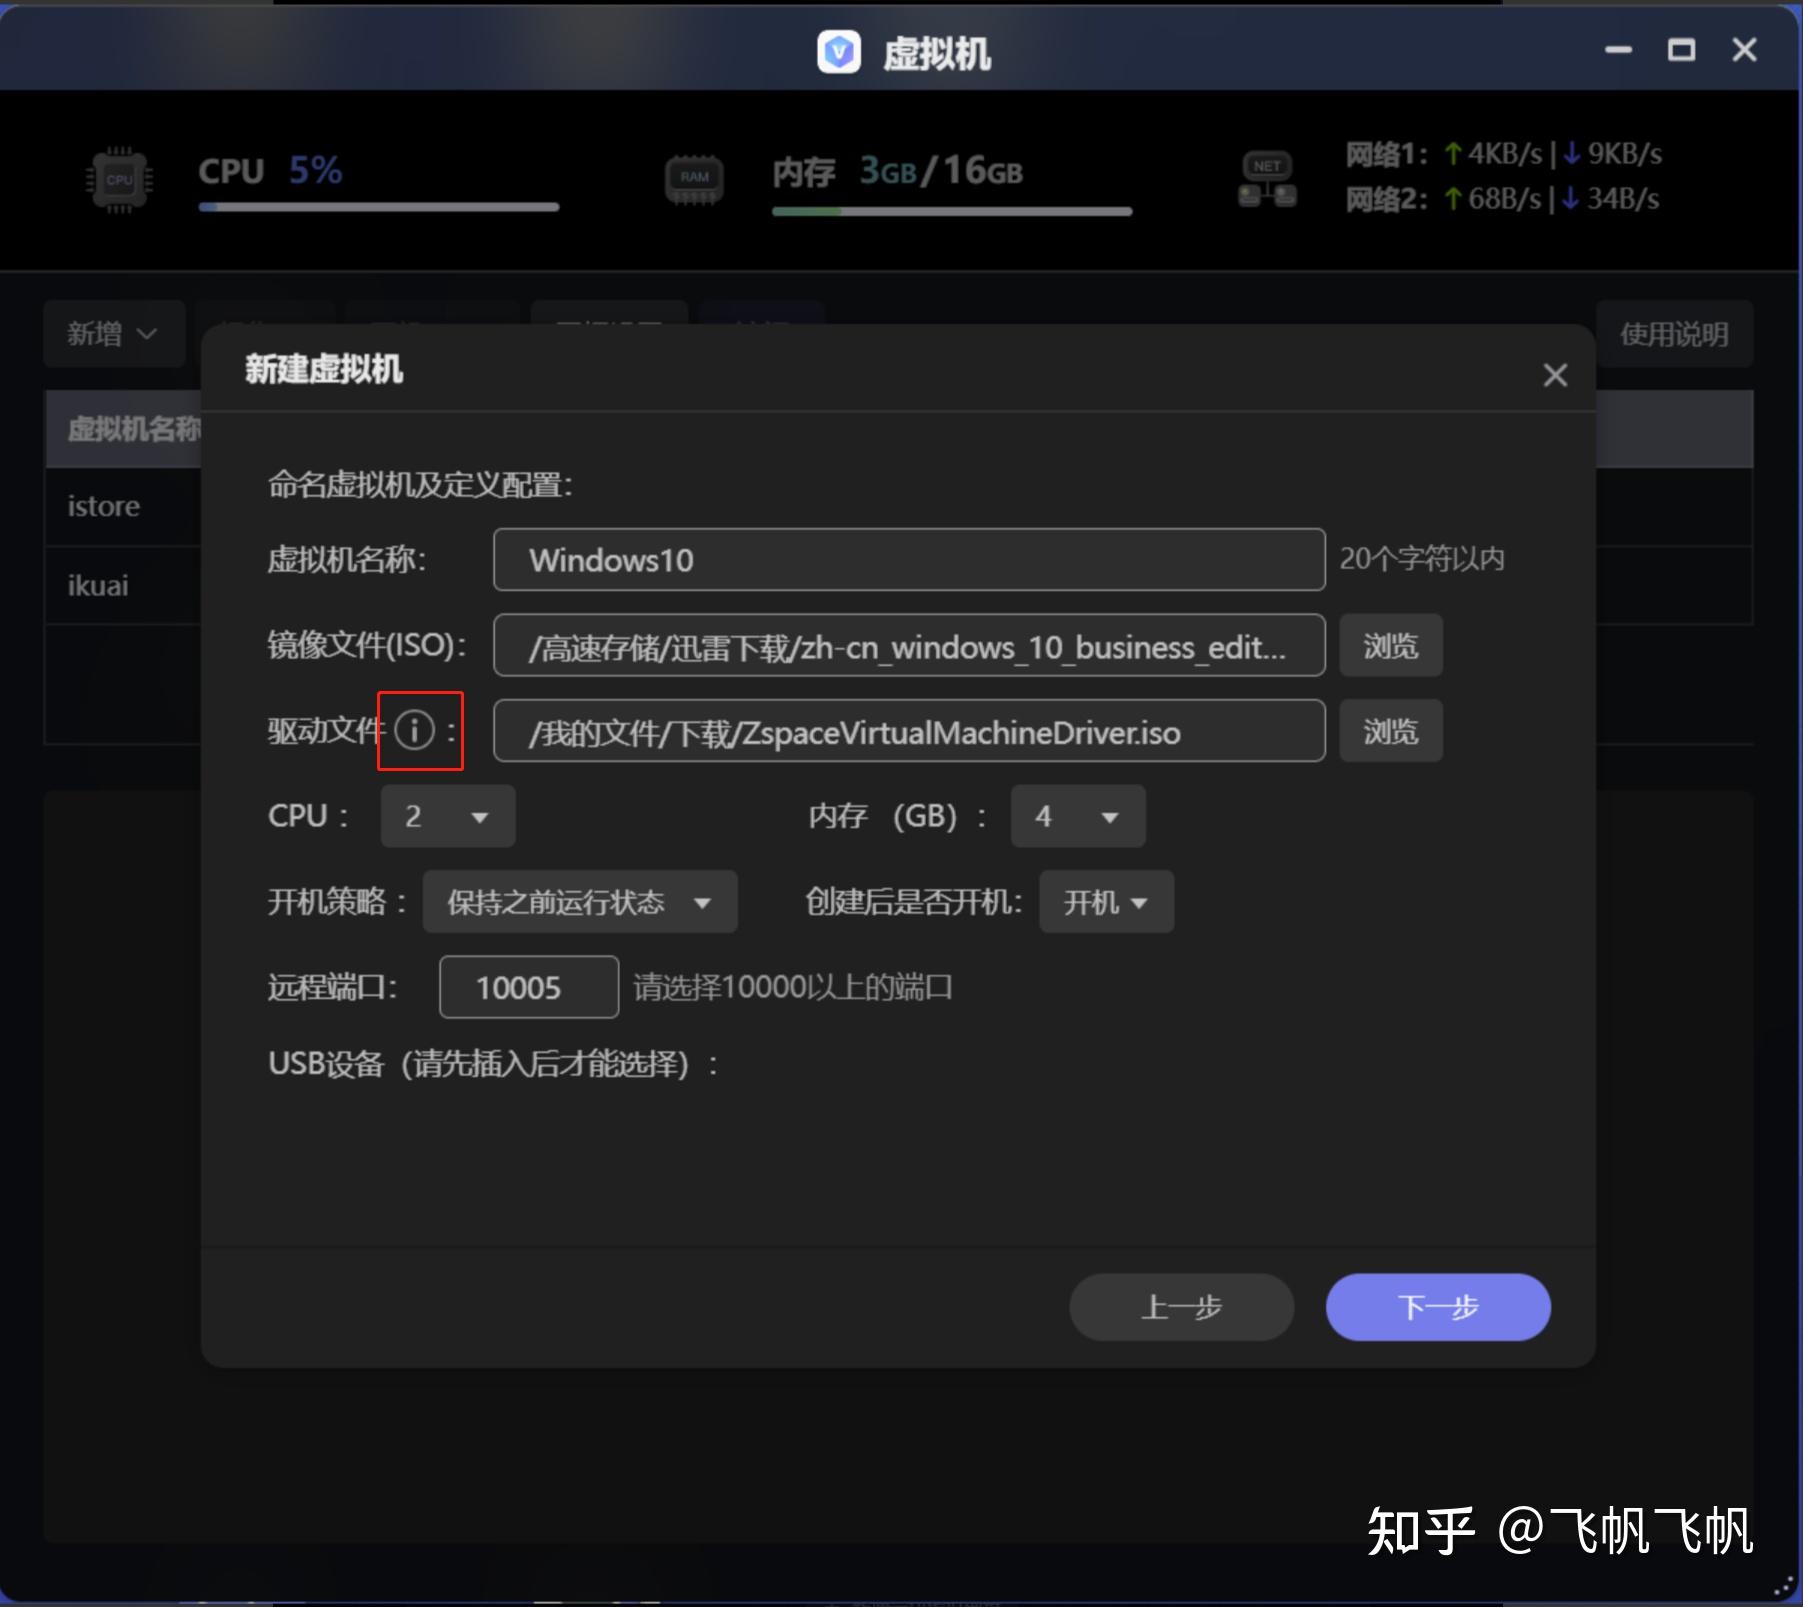Open the 使用说明 usage instructions
The image size is (1803, 1607).
point(1676,334)
